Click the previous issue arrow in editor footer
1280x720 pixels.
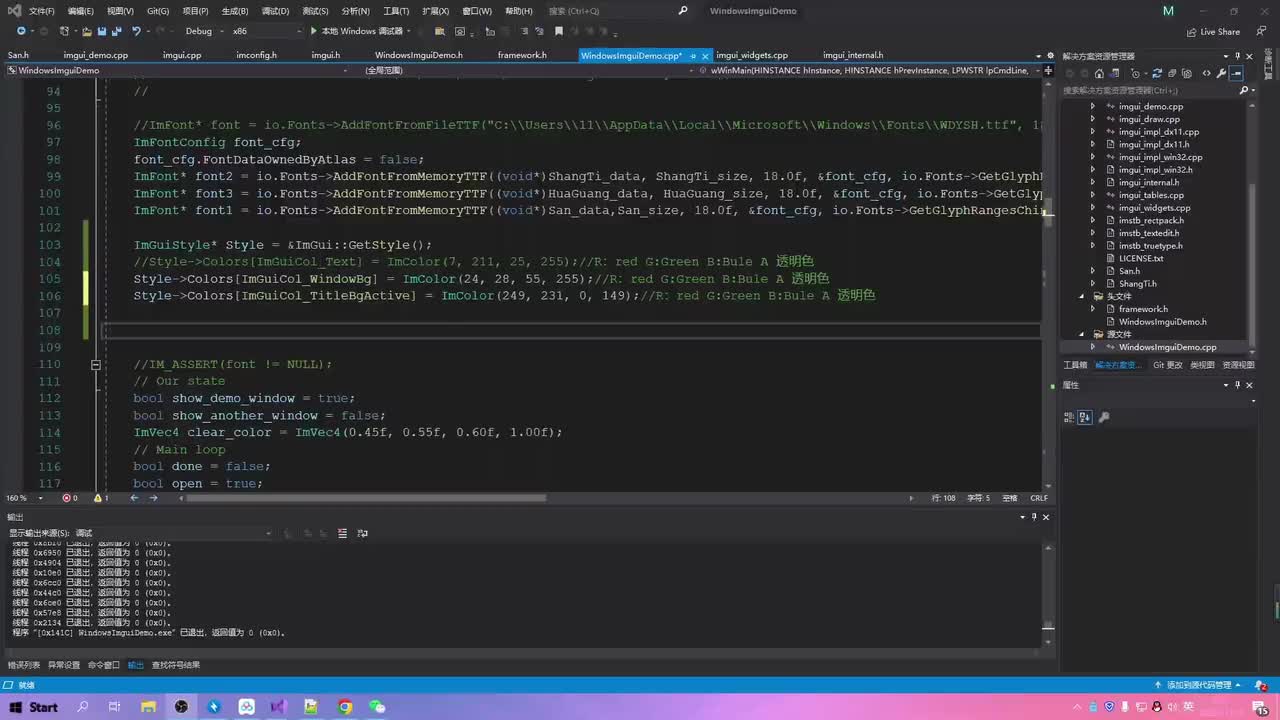coord(135,497)
